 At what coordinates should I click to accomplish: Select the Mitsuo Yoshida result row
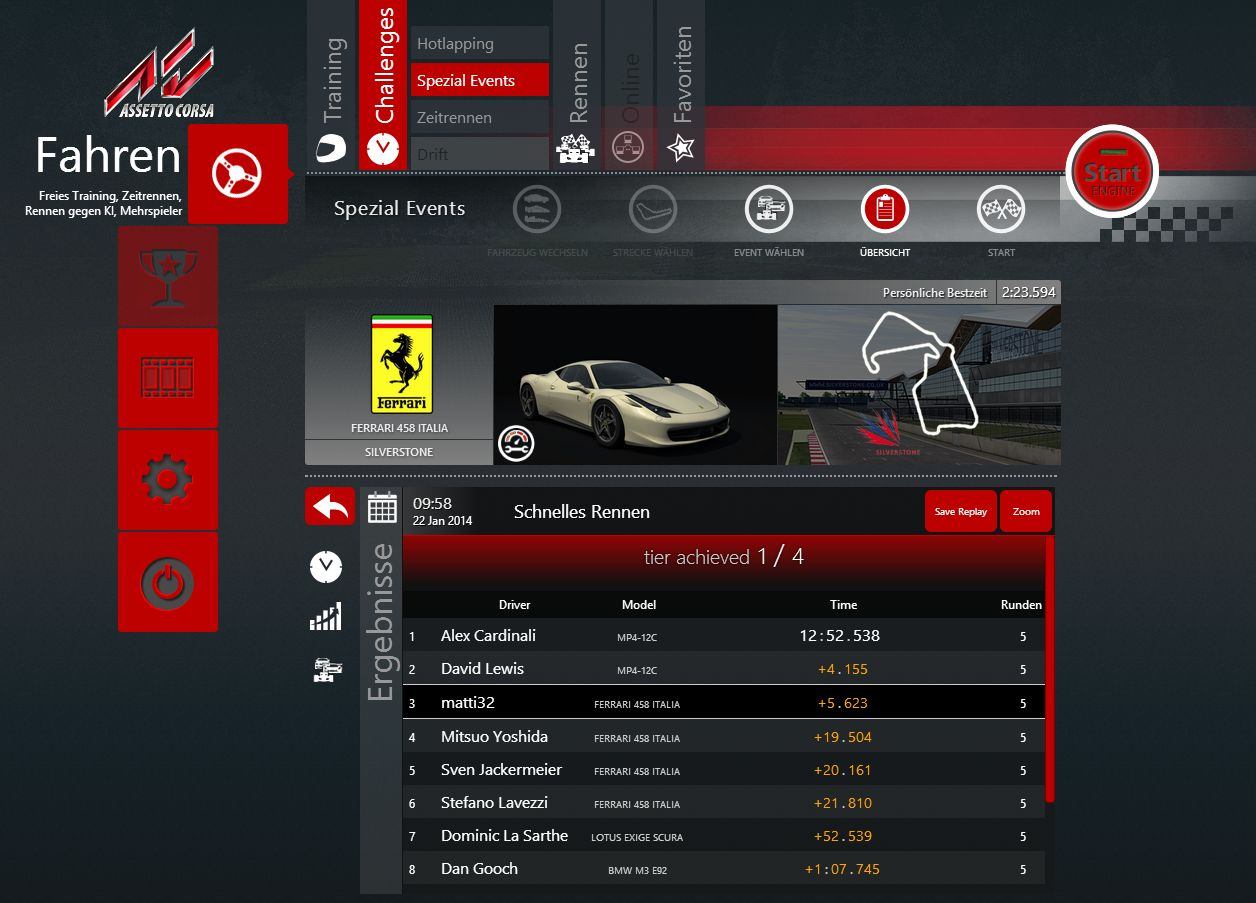point(724,736)
